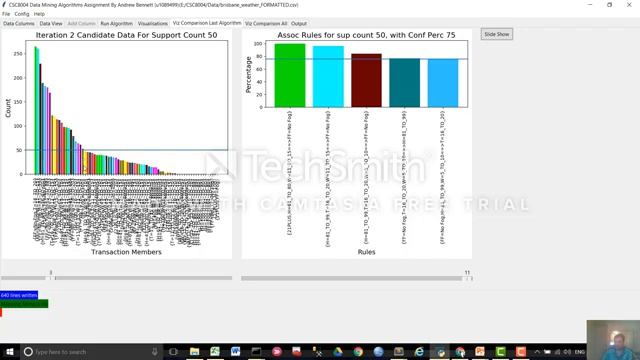Open Excel from the taskbar
Image resolution: width=640 pixels, height=360 pixels.
215,351
